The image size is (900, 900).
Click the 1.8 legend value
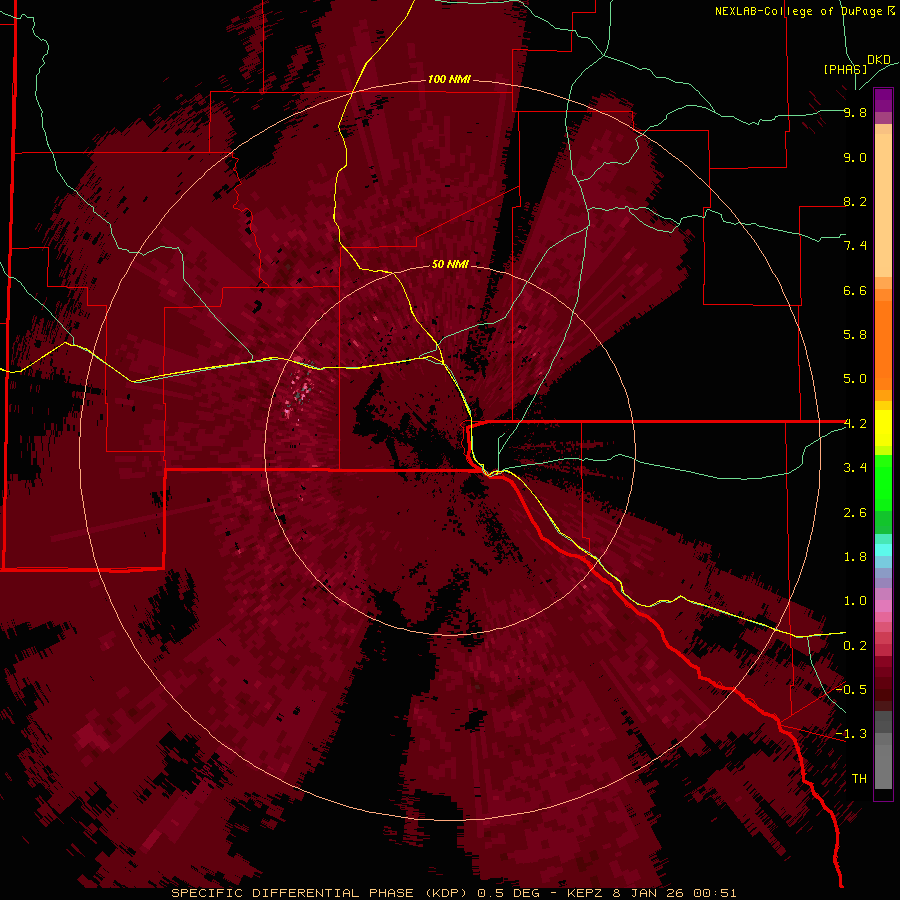(855, 557)
